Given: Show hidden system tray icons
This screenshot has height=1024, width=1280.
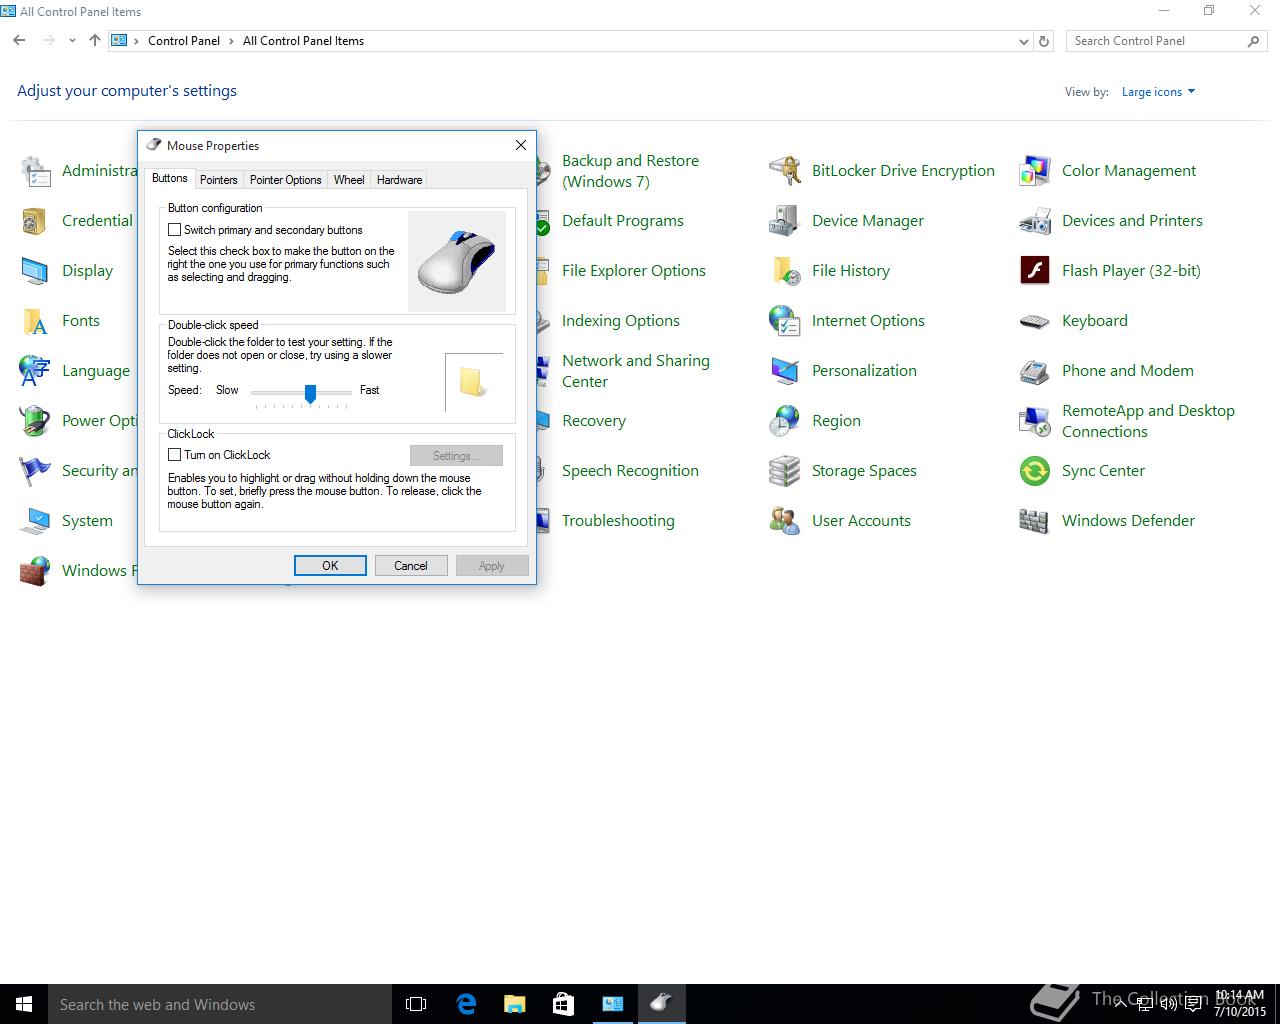Looking at the screenshot, I should pos(1121,1003).
